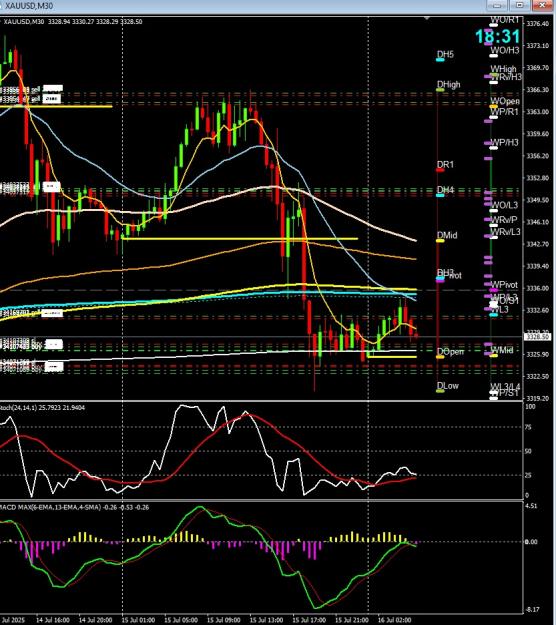Restore down the XAUUSD,M30 chart window

[x=520, y=5]
